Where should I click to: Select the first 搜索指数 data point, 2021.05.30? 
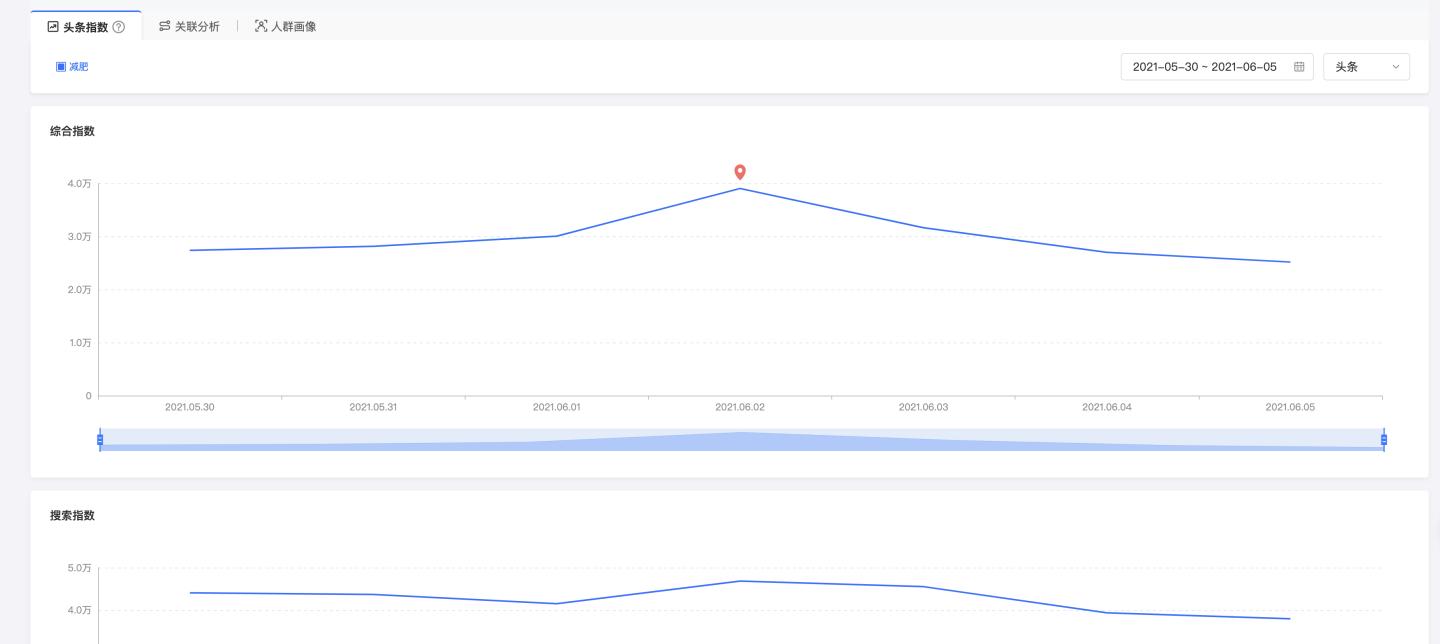[x=190, y=593]
